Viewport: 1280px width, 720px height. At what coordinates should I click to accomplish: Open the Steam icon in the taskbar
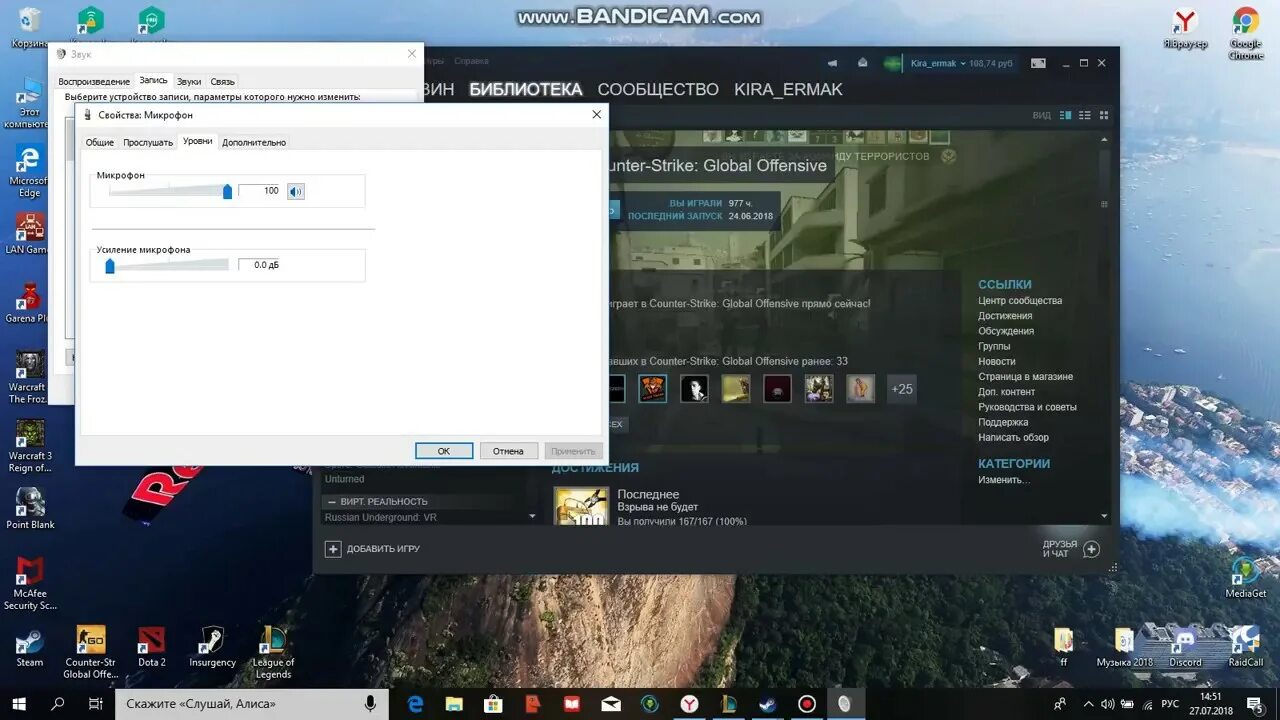click(x=768, y=704)
